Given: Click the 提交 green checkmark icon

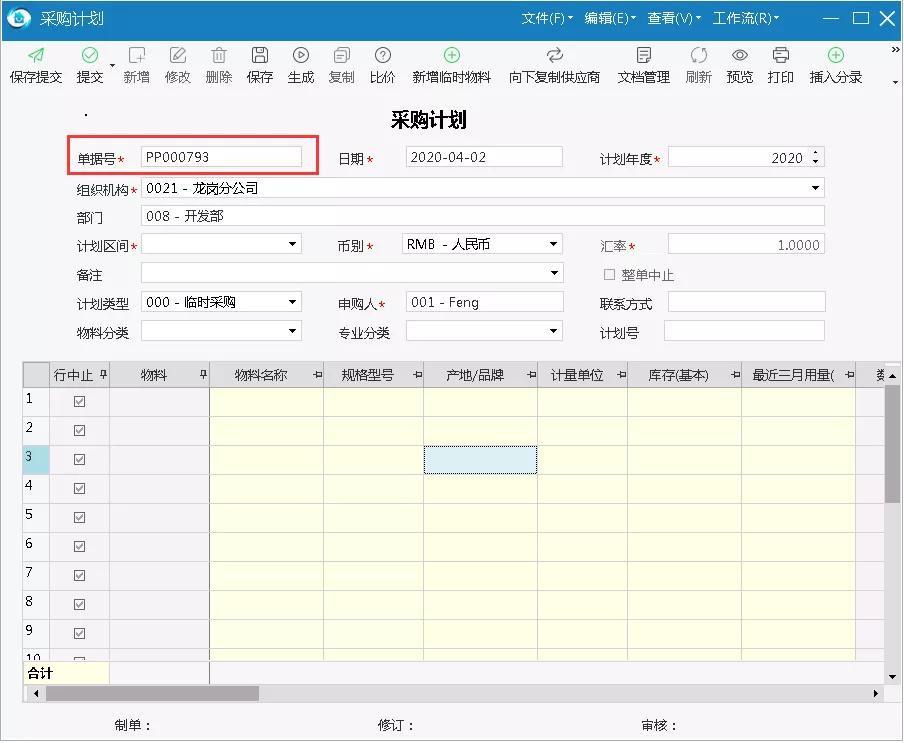Looking at the screenshot, I should (90, 55).
